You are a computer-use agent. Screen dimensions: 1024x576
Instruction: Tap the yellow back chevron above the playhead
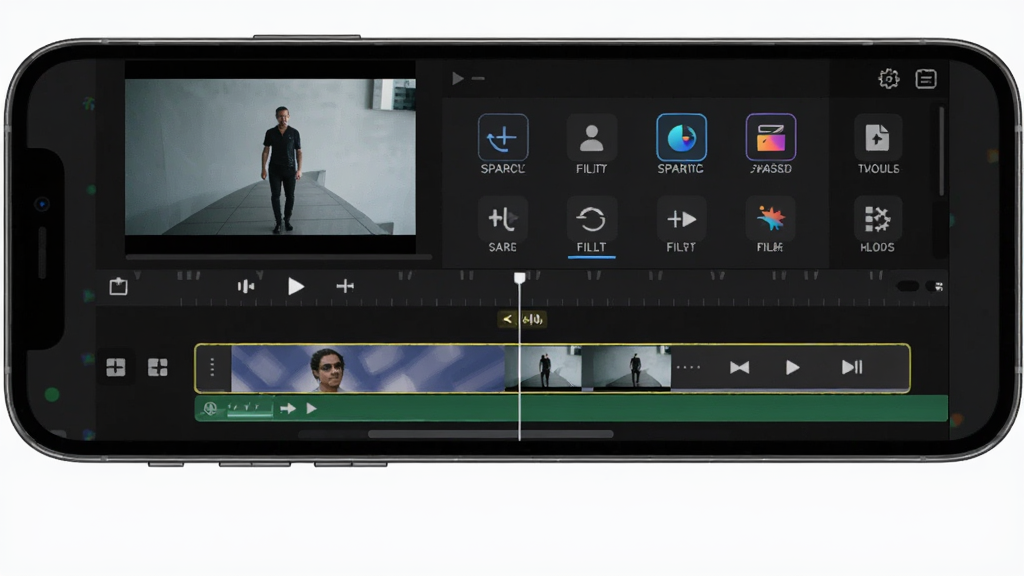(x=507, y=319)
